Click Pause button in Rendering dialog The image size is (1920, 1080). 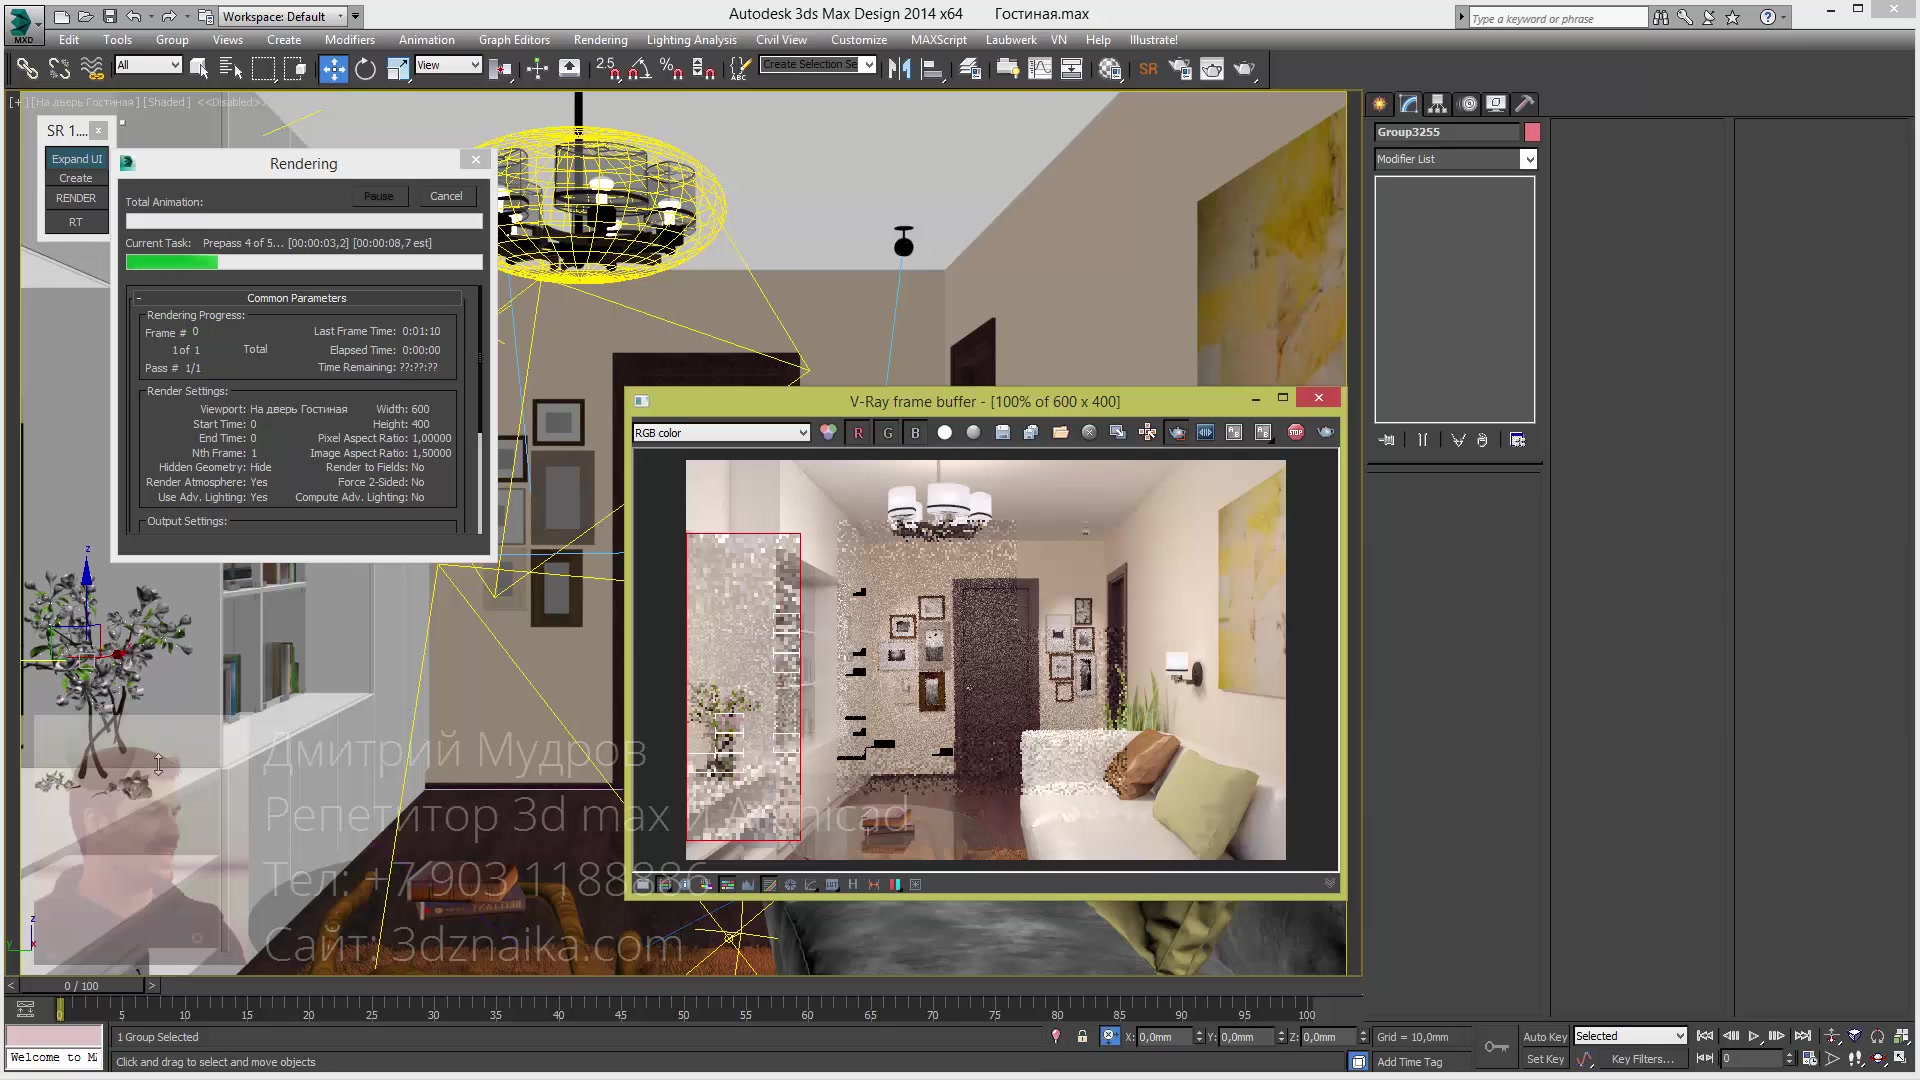(378, 195)
